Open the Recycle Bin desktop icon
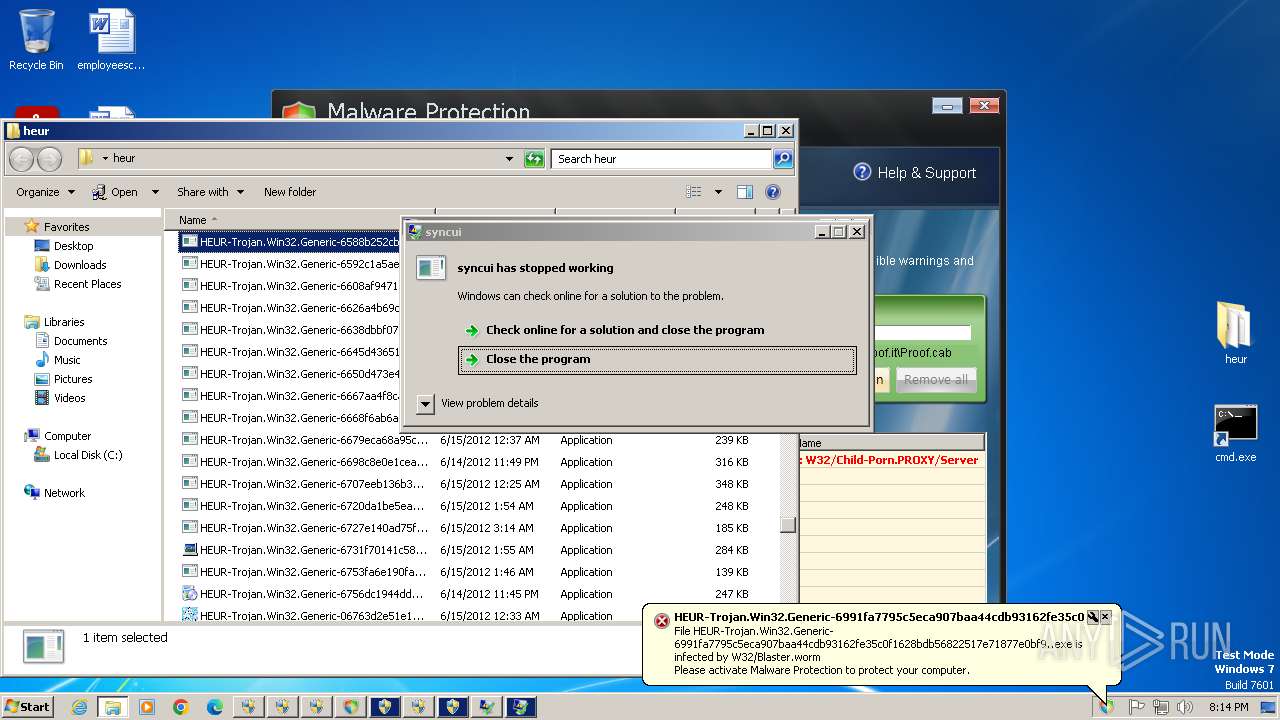This screenshot has width=1280, height=720. tap(36, 40)
